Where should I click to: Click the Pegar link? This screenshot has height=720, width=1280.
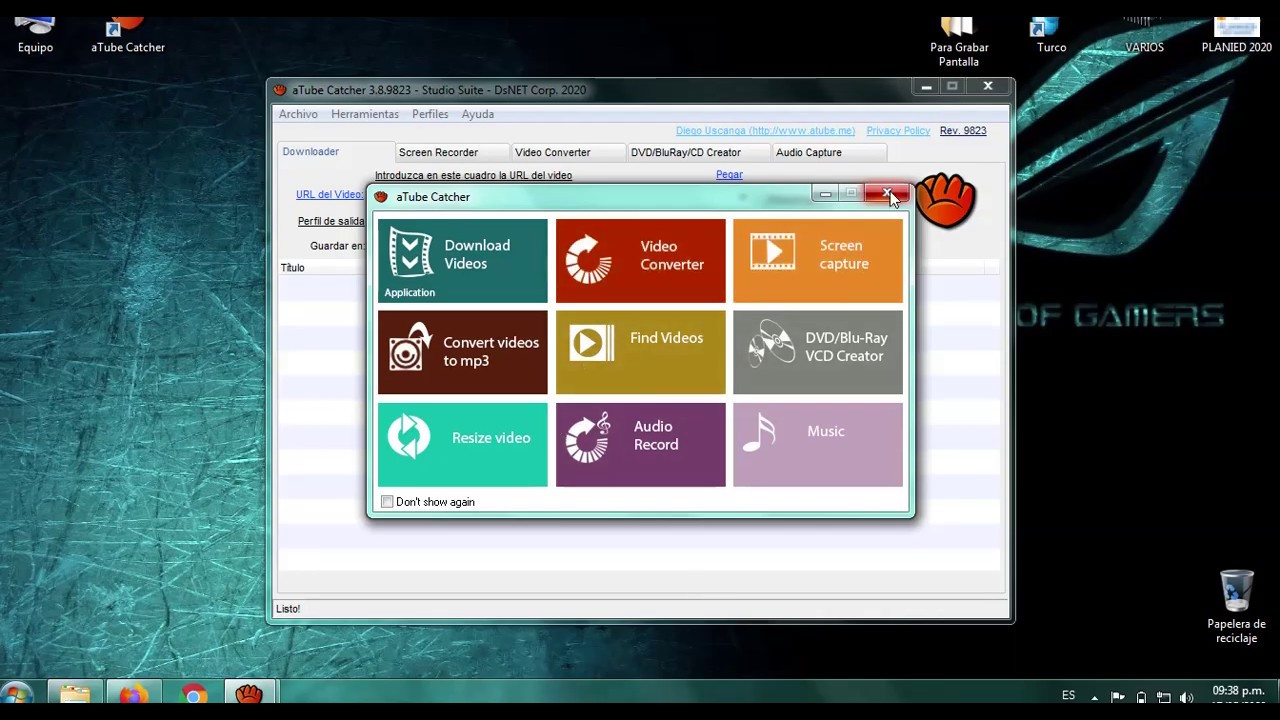click(x=729, y=175)
